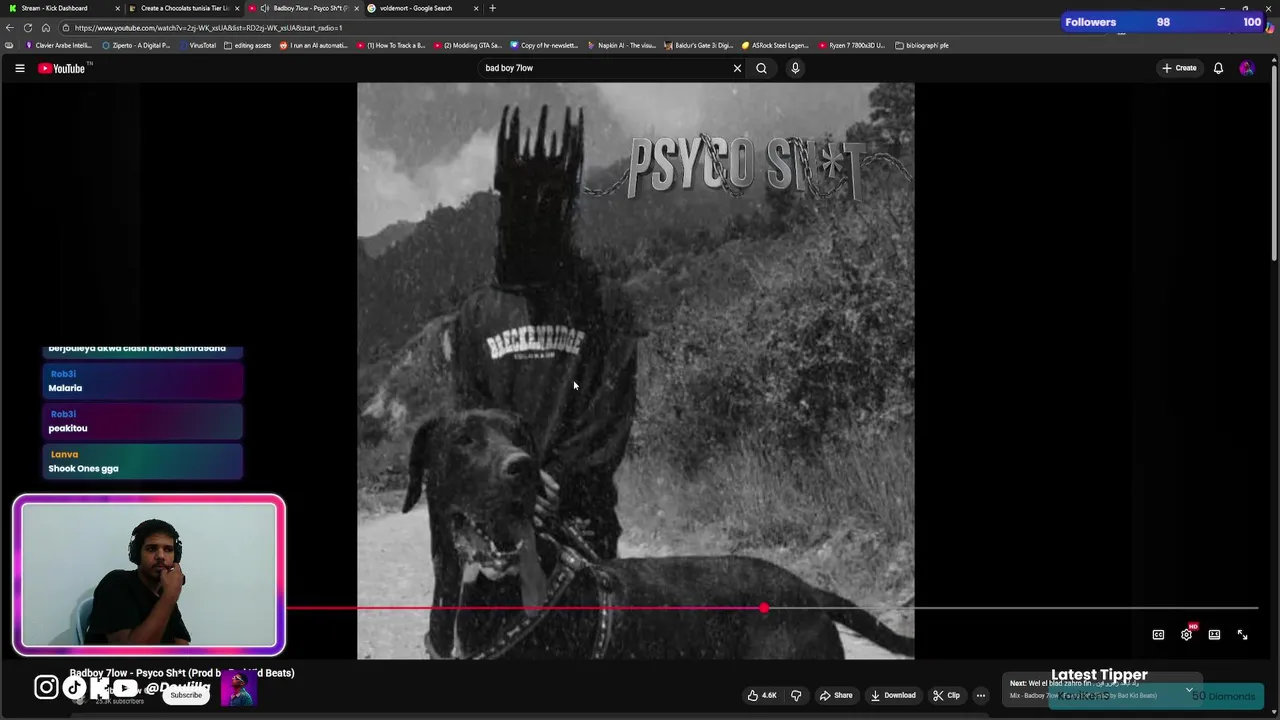Enter fullscreen on the video
This screenshot has height=720, width=1280.
[1242, 635]
